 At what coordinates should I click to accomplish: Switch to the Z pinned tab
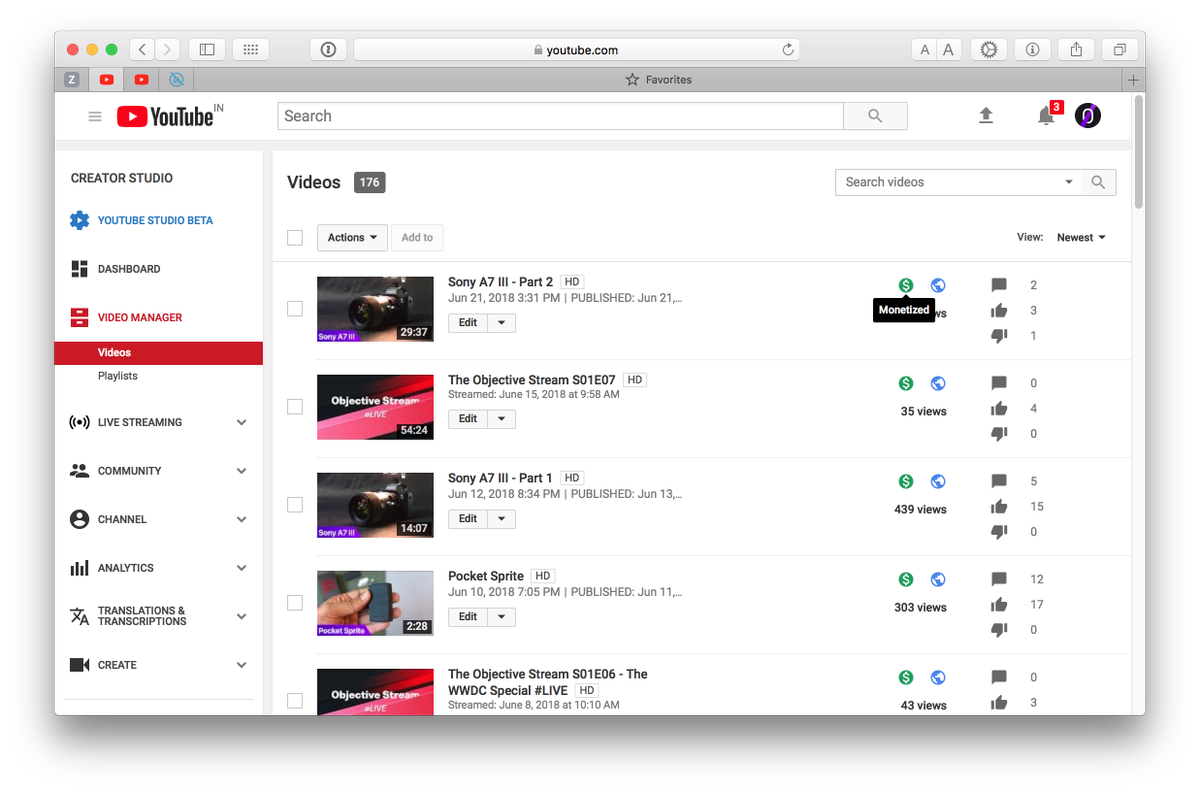[71, 80]
